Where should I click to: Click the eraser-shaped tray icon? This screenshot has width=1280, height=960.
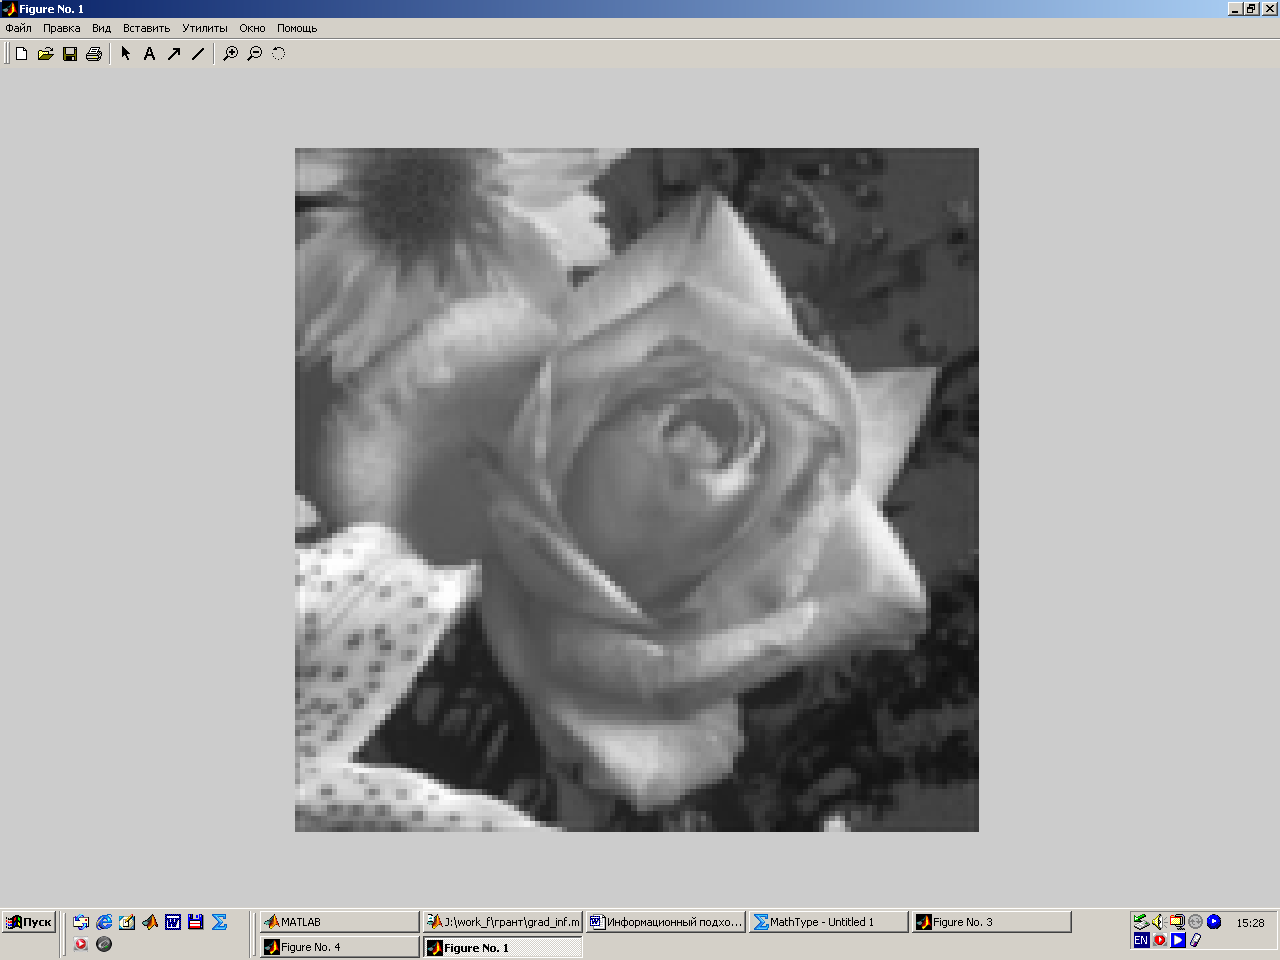pos(1195,940)
